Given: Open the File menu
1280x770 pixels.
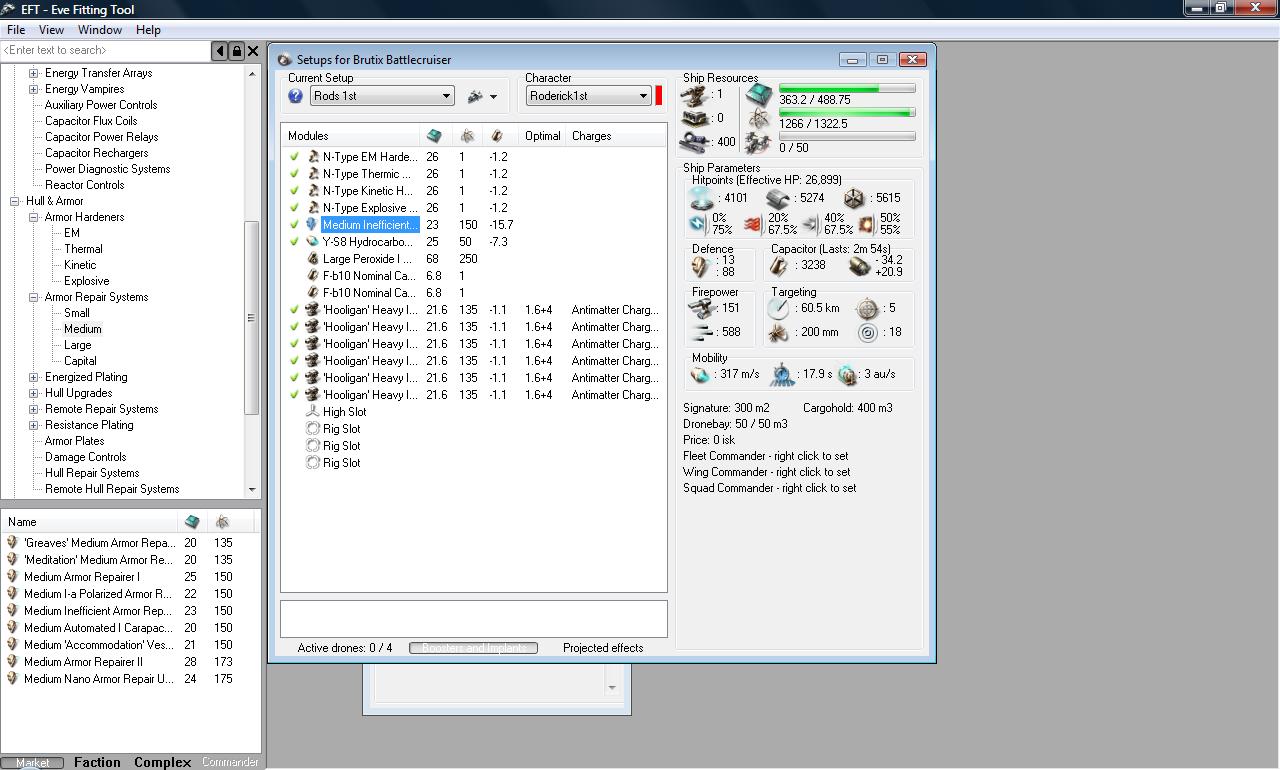Looking at the screenshot, I should tap(16, 30).
